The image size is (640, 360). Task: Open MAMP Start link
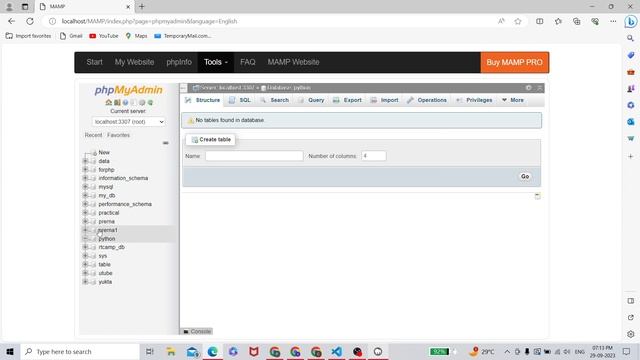tap(94, 62)
